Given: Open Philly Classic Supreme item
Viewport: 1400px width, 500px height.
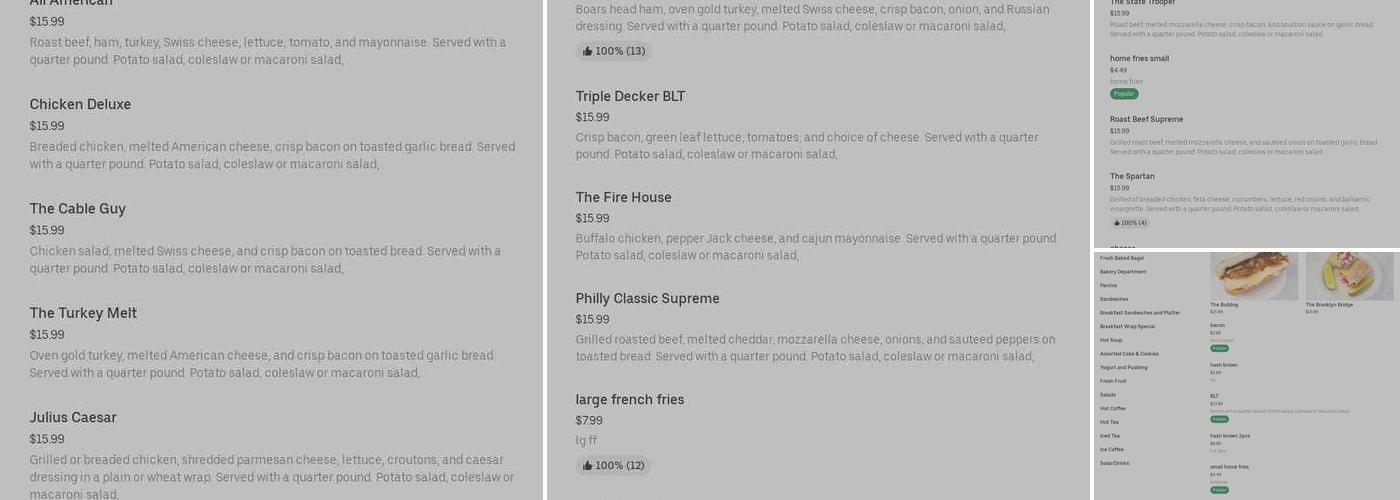Looking at the screenshot, I should click(647, 298).
